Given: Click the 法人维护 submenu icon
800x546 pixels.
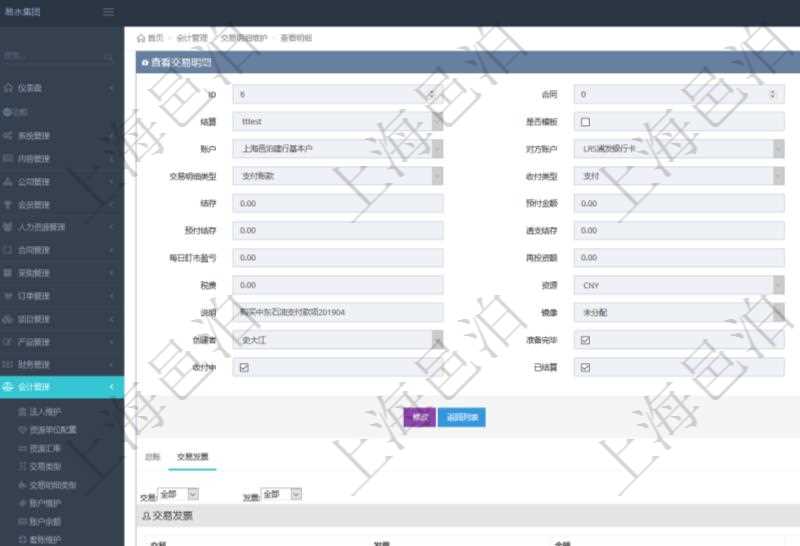Looking at the screenshot, I should click(22, 412).
